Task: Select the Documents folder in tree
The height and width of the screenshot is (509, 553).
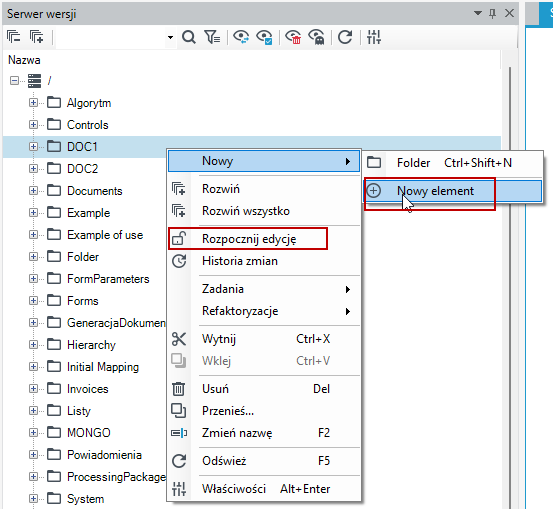Action: [x=95, y=191]
